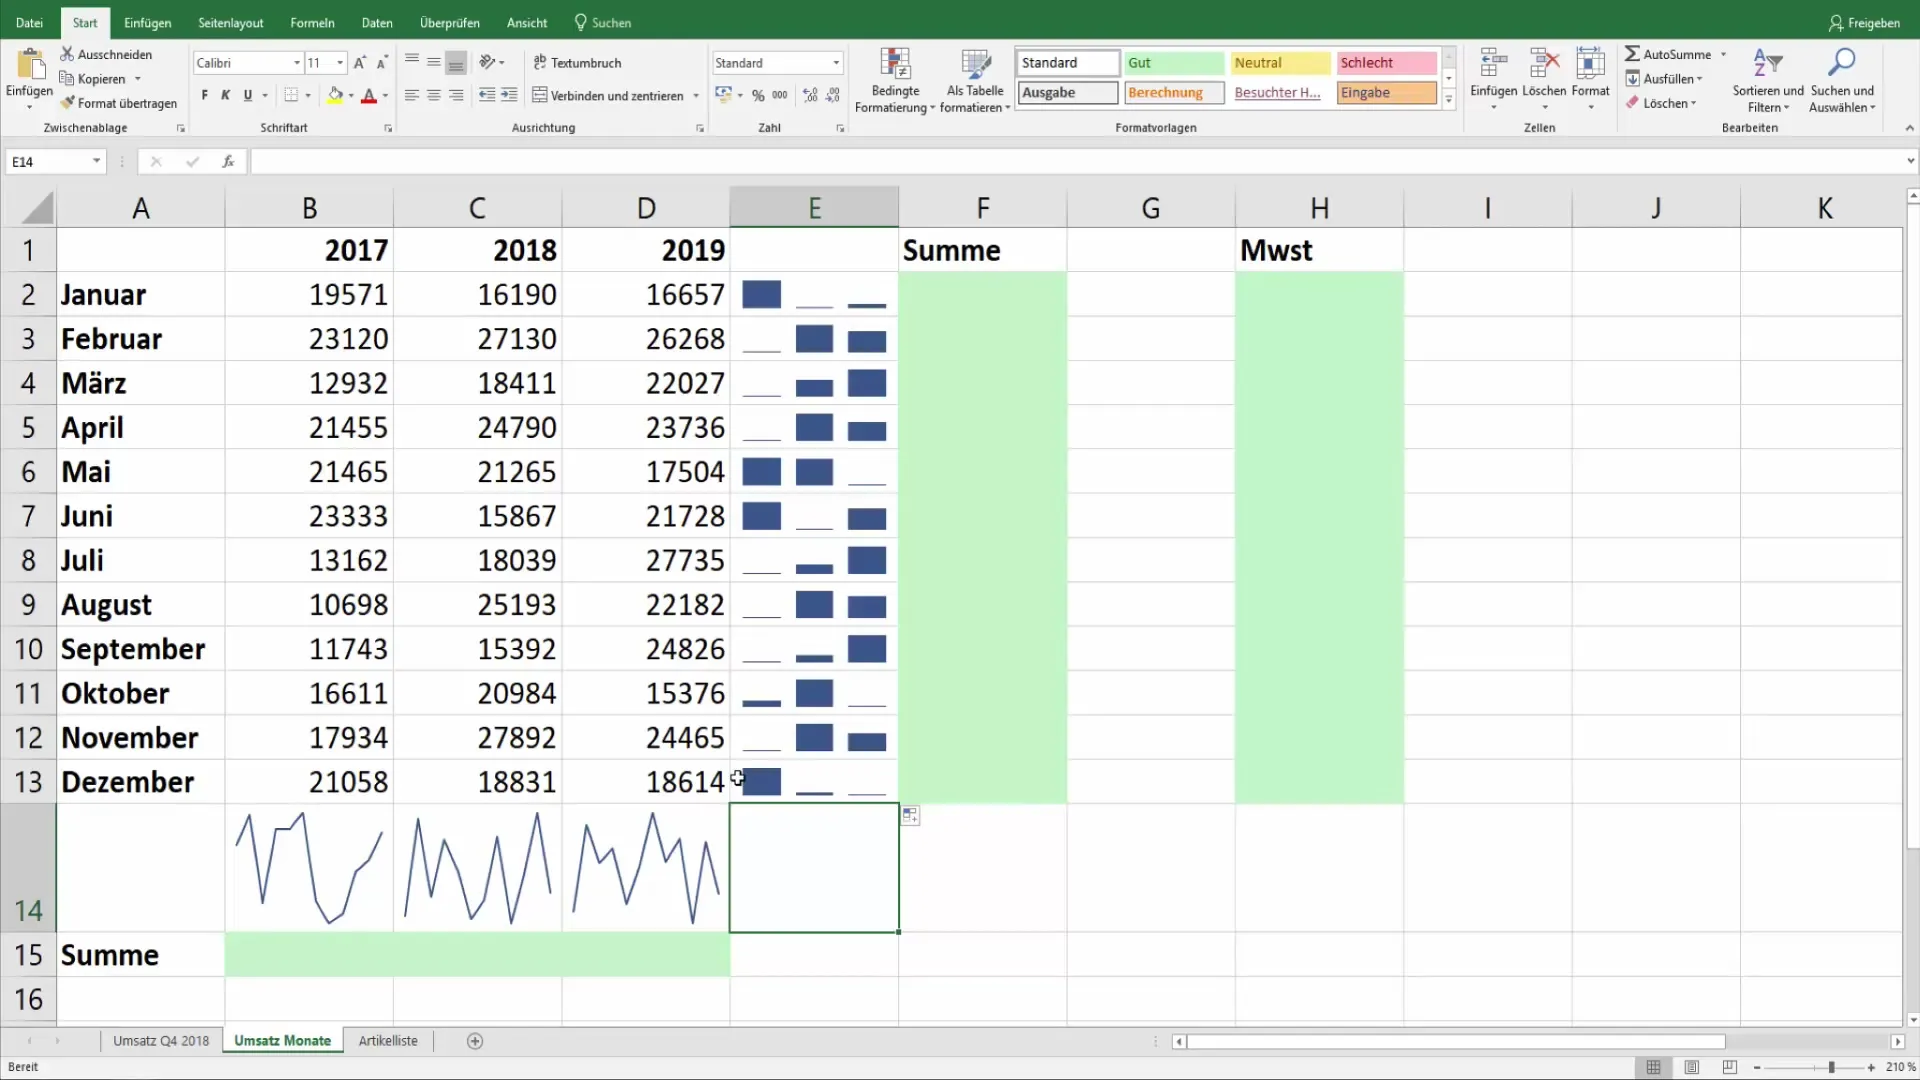Decrease font size with small A icon
1920x1080 pixels.
pos(382,63)
